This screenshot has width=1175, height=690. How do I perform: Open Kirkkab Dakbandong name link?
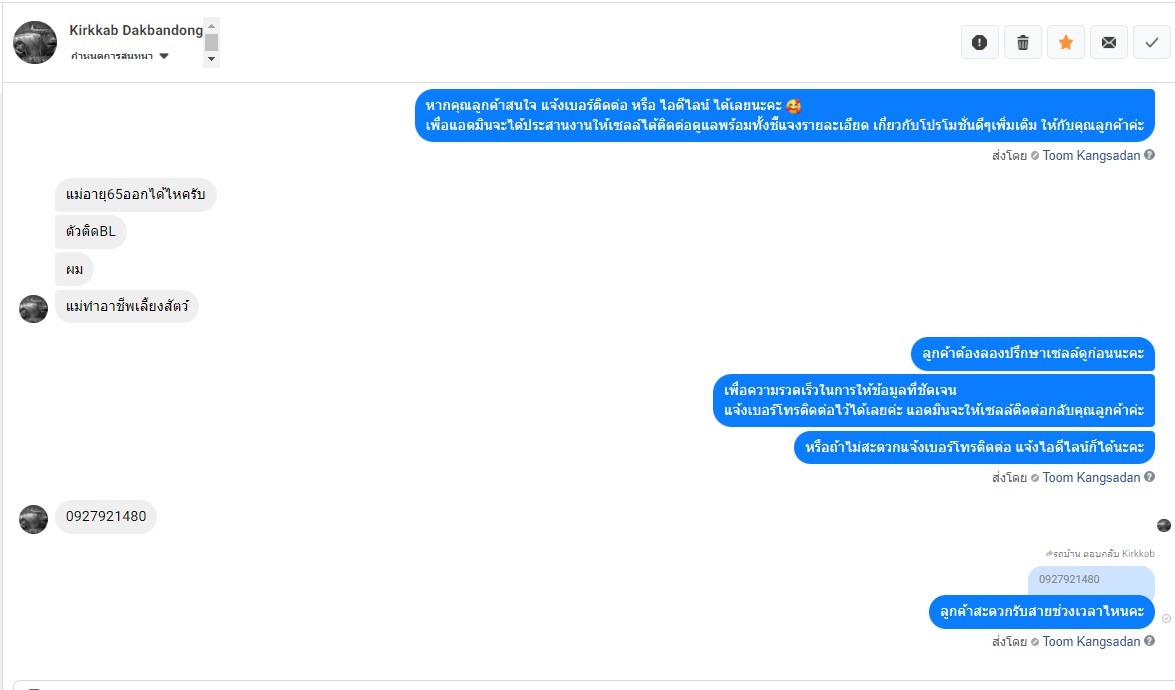click(136, 30)
